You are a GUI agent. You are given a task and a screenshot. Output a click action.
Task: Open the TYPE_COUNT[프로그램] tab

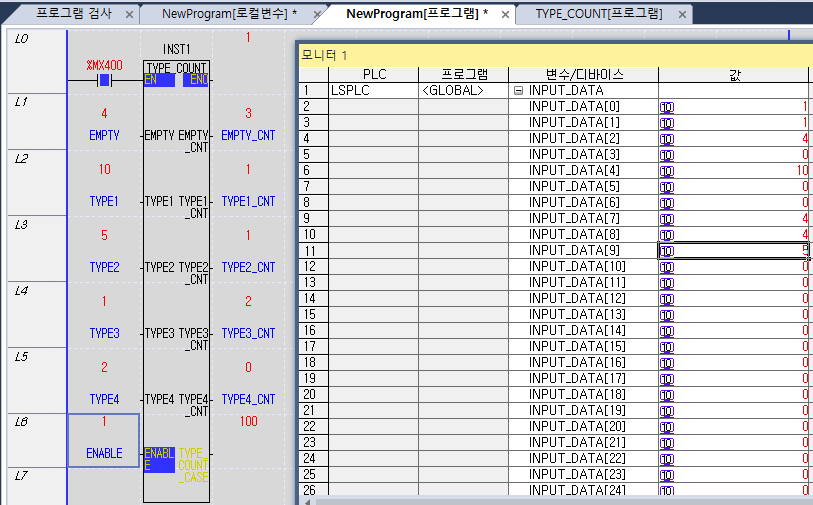click(x=598, y=14)
